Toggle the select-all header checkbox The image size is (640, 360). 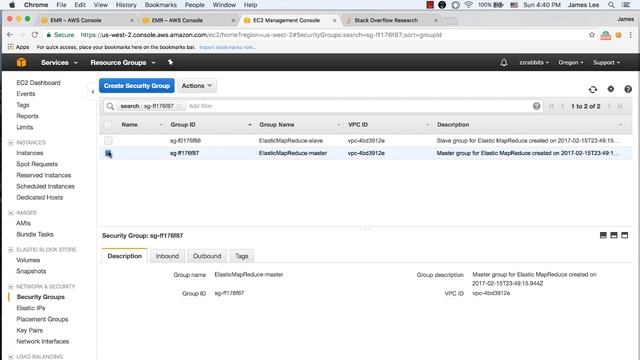(x=108, y=125)
